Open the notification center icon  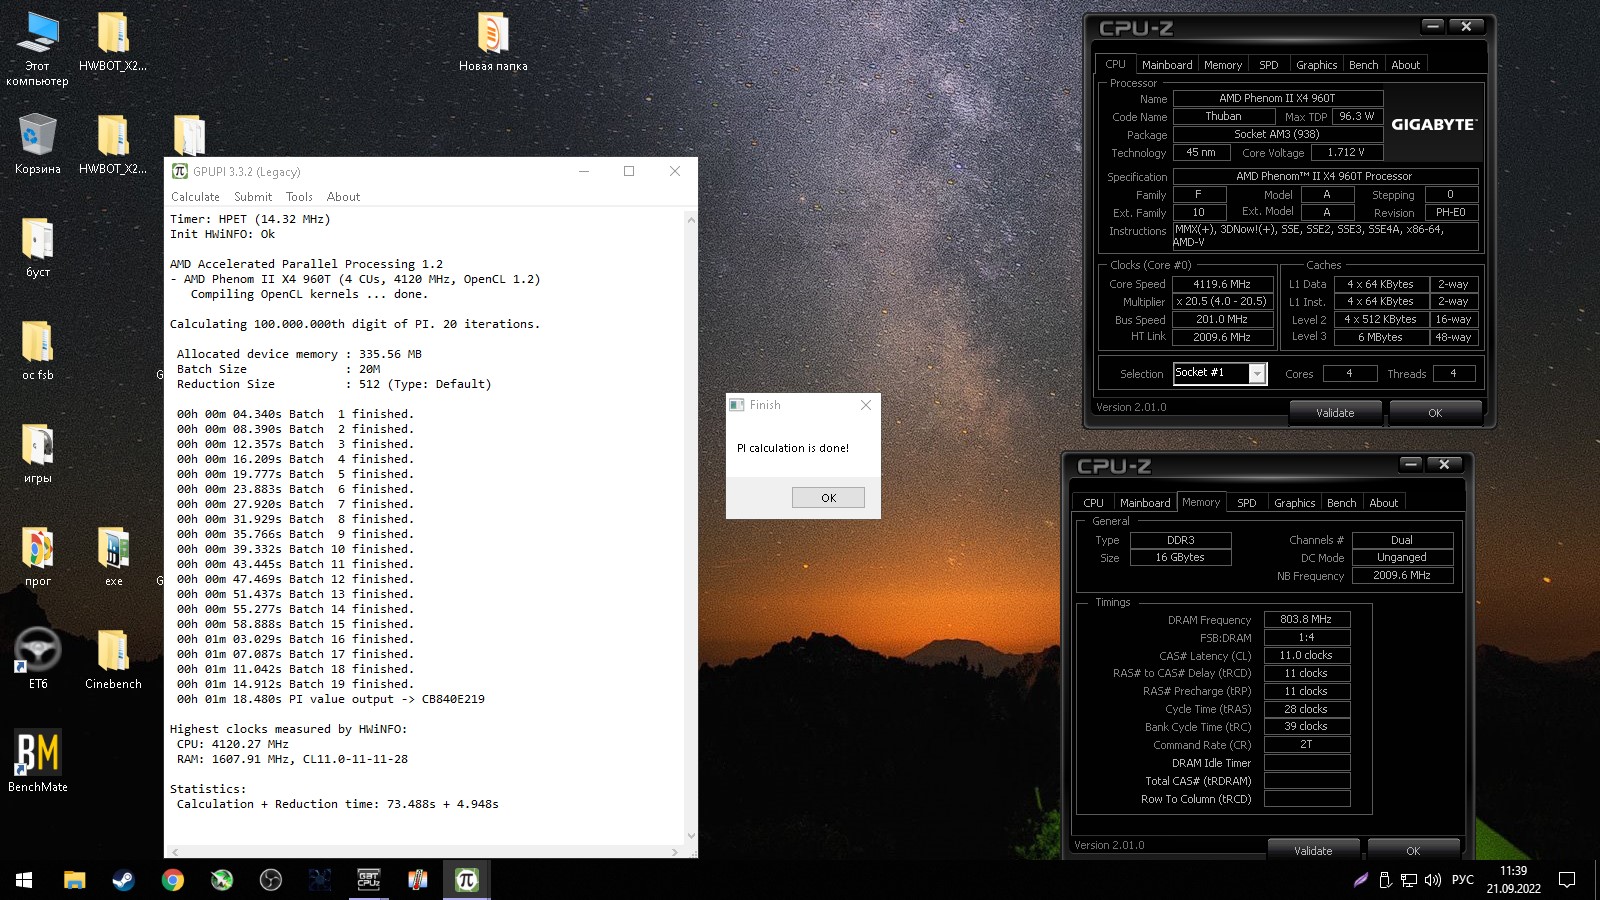coord(1567,880)
